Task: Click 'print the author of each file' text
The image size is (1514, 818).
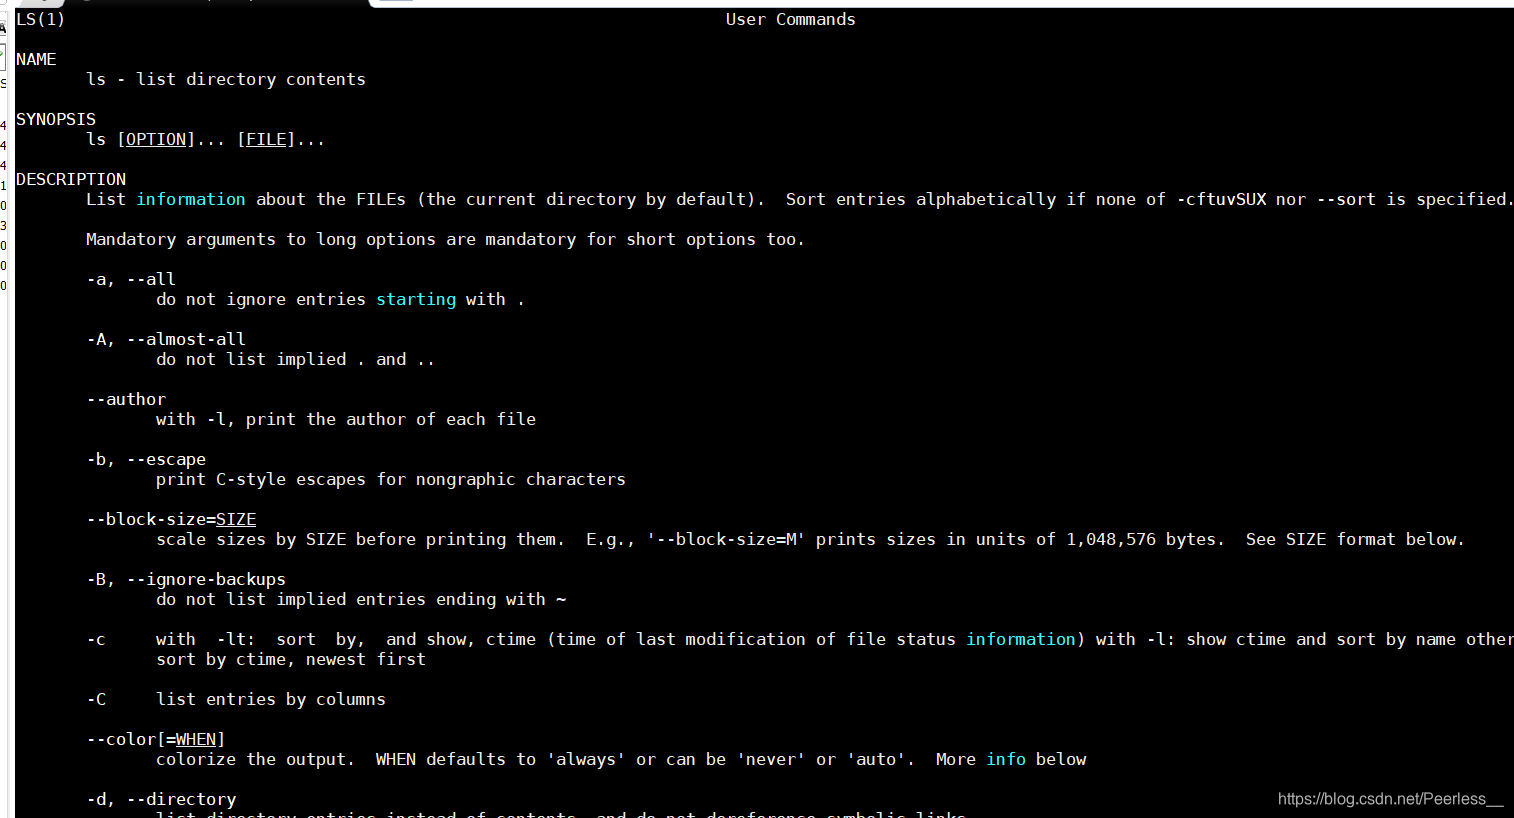Action: (391, 419)
